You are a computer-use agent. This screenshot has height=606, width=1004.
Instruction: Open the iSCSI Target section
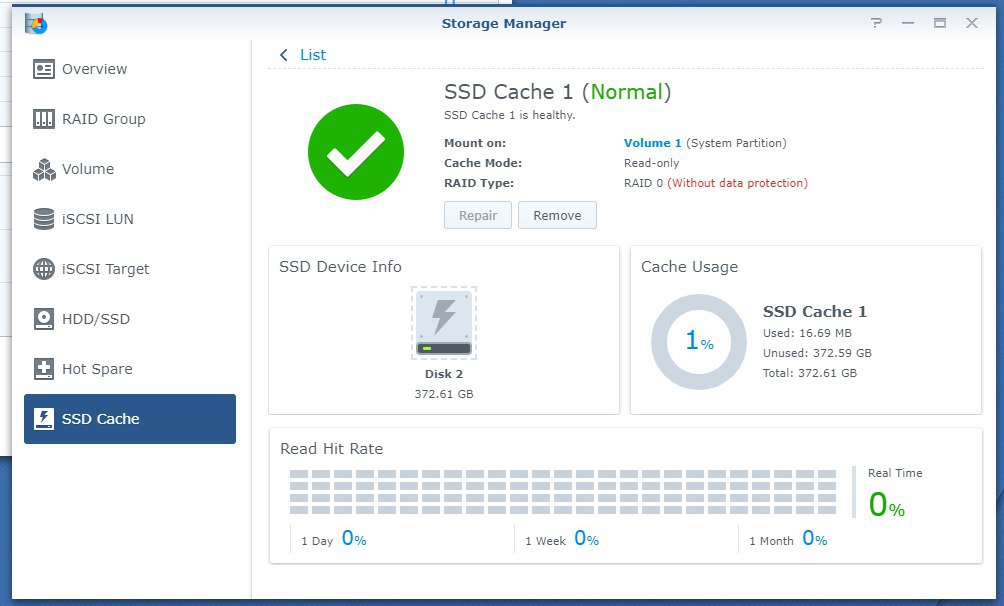130,269
